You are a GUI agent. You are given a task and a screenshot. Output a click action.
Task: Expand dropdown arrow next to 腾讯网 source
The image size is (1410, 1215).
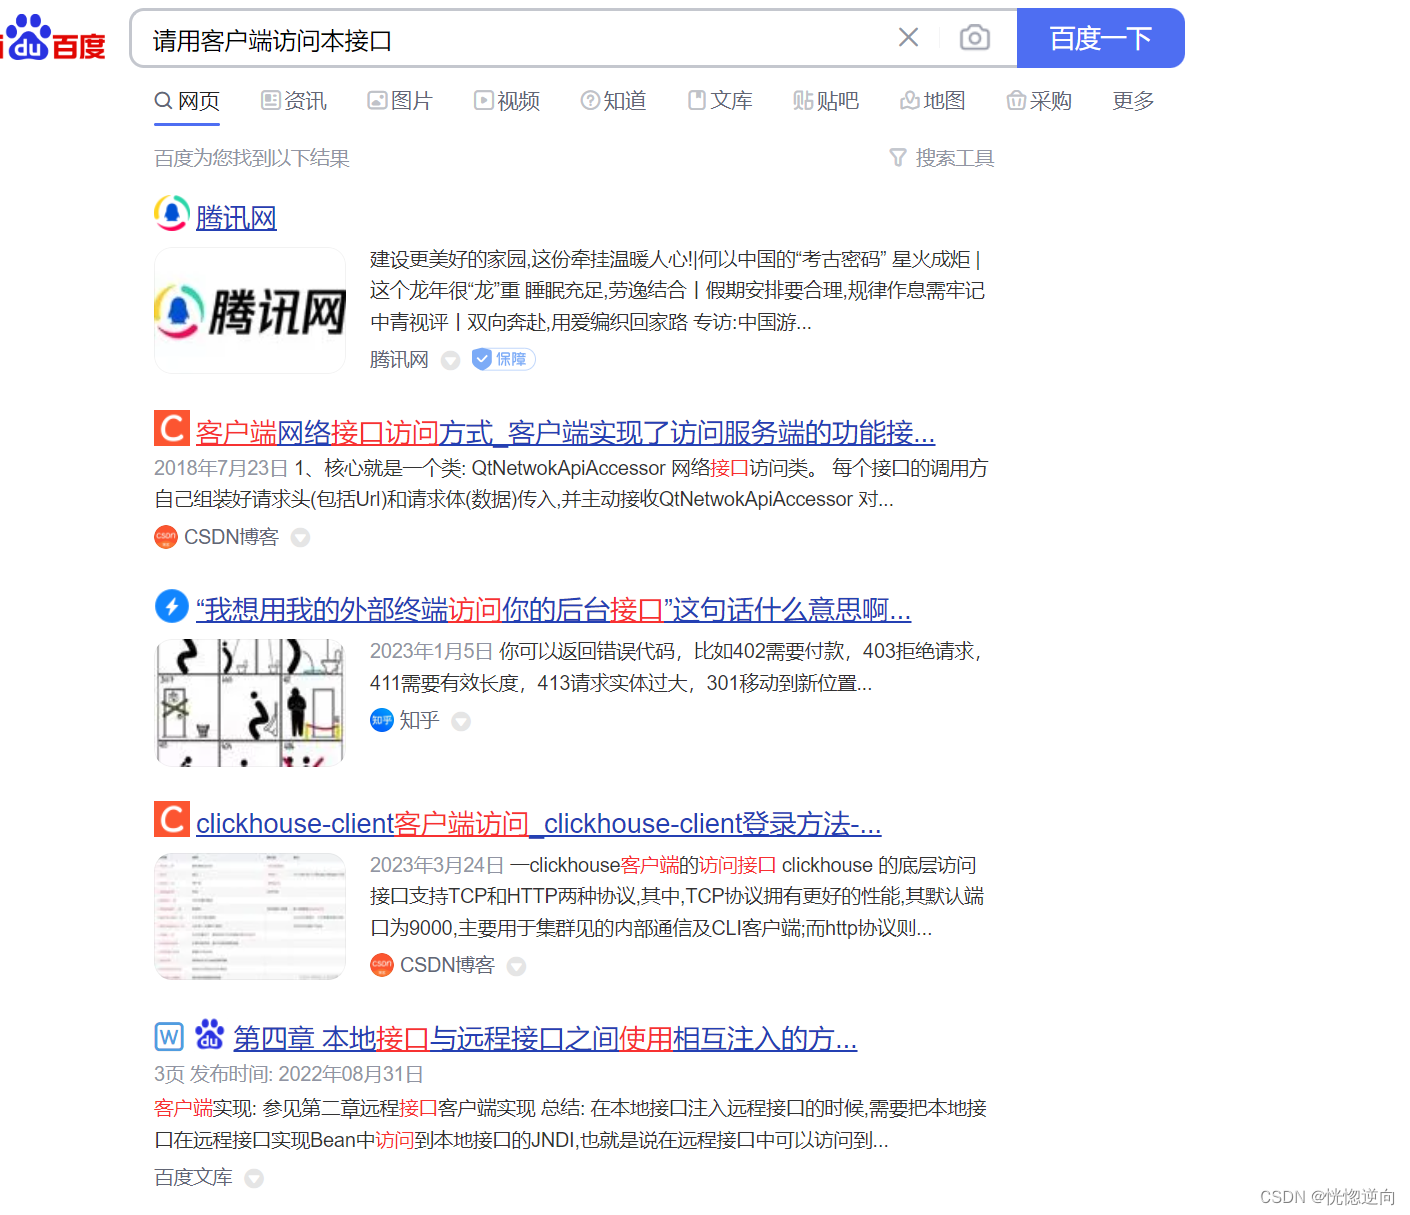(451, 360)
